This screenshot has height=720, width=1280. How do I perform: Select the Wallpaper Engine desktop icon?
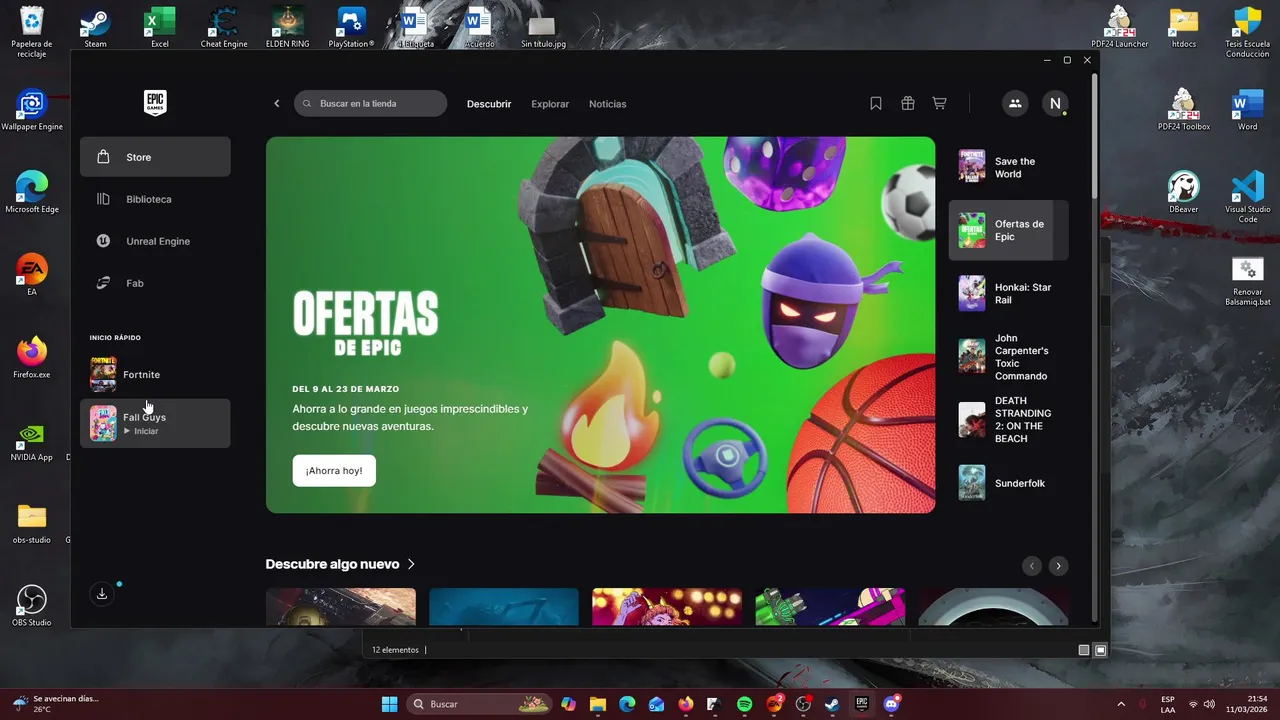pos(32,110)
